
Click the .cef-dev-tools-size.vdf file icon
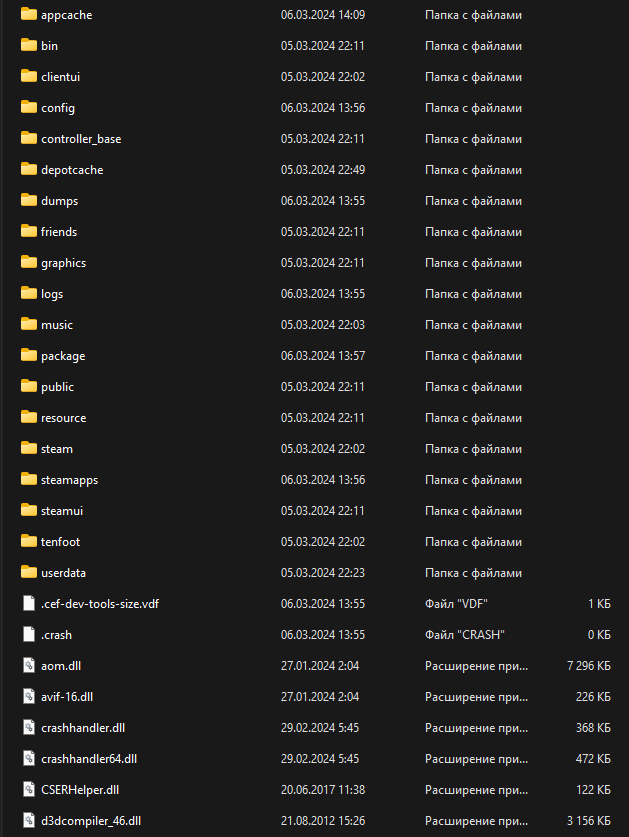(29, 603)
